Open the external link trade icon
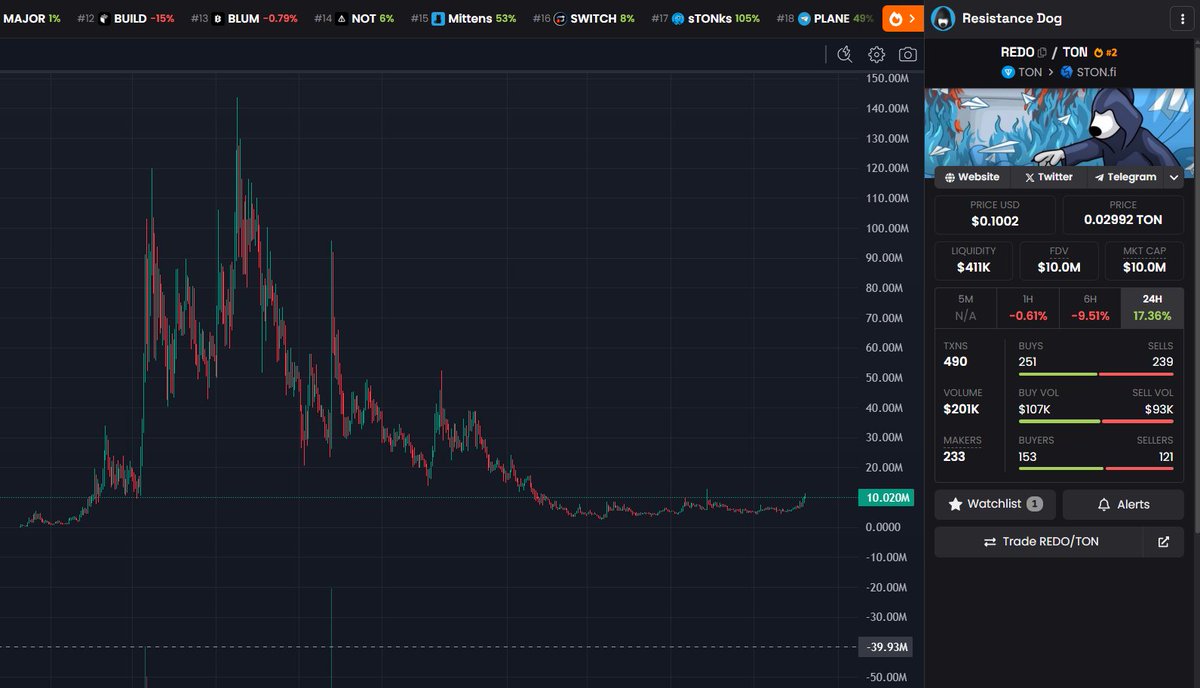This screenshot has width=1200, height=688. tap(1163, 541)
